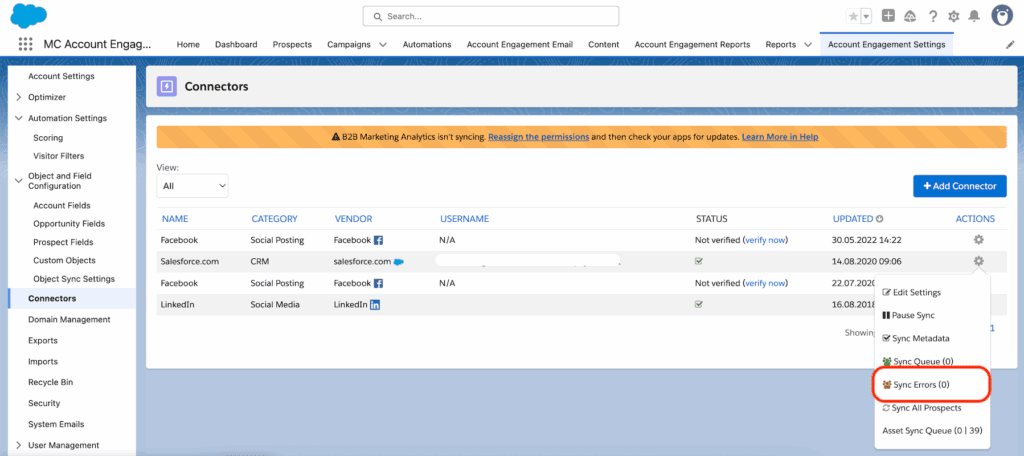Open the Trailhead guidance icon
The height and width of the screenshot is (456, 1024).
pyautogui.click(x=910, y=16)
